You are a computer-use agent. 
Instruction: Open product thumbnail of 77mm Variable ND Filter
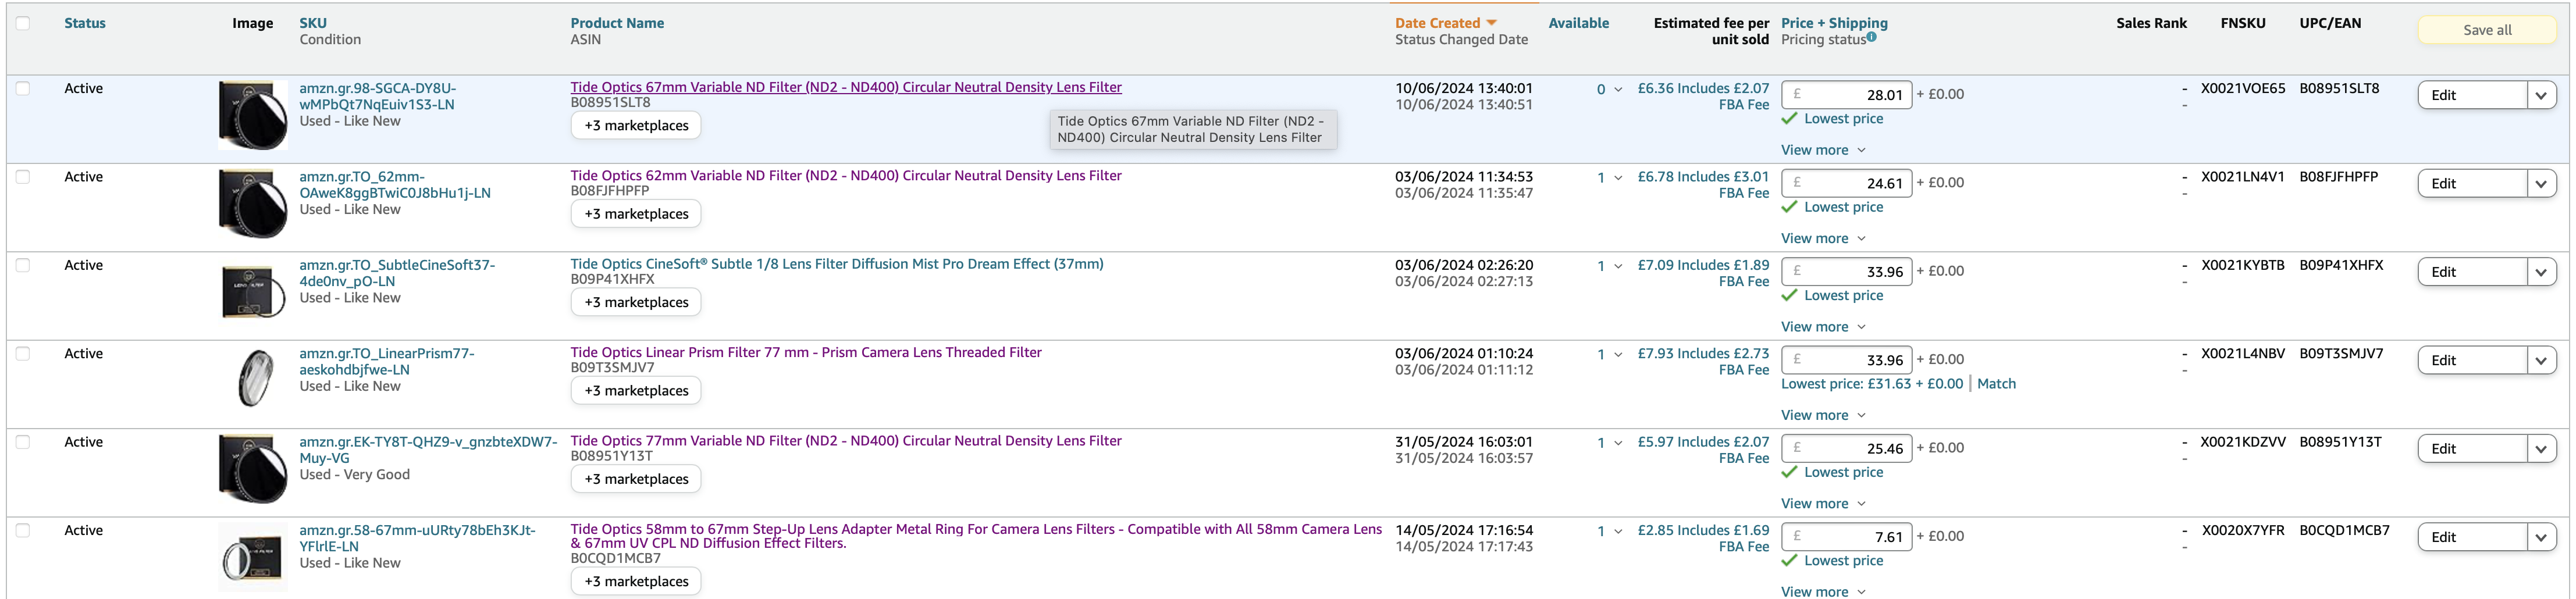tap(253, 469)
